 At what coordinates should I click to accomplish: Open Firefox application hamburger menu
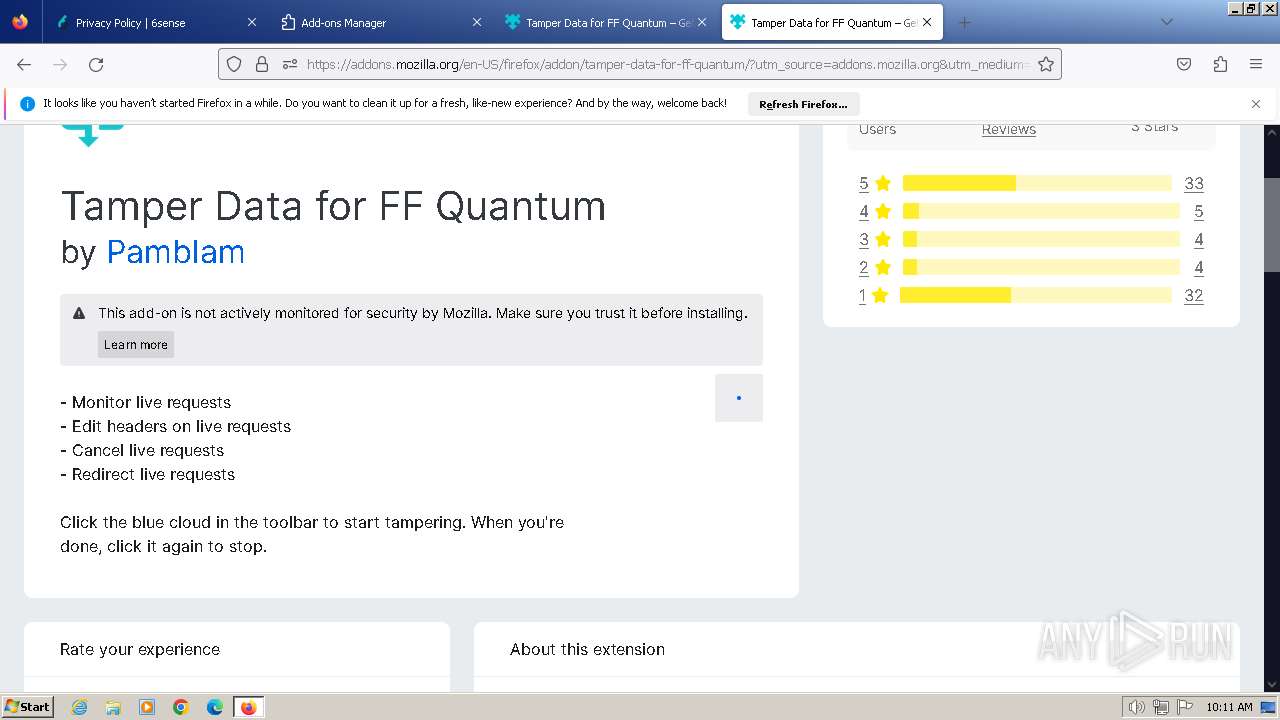click(x=1256, y=64)
